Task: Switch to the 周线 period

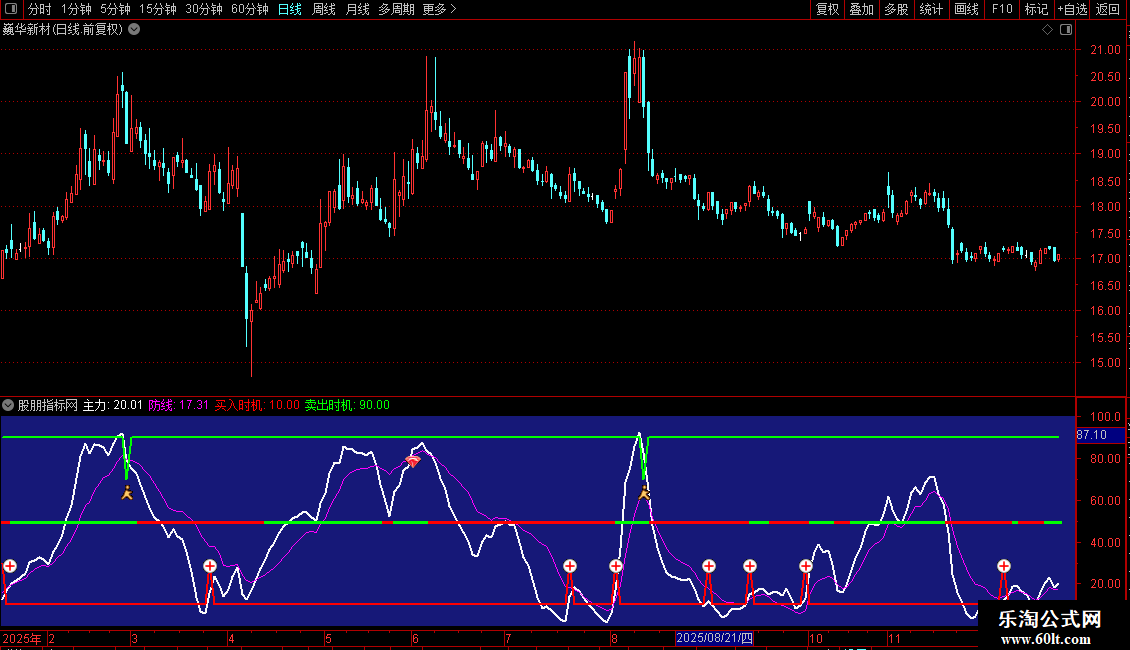Action: click(324, 9)
